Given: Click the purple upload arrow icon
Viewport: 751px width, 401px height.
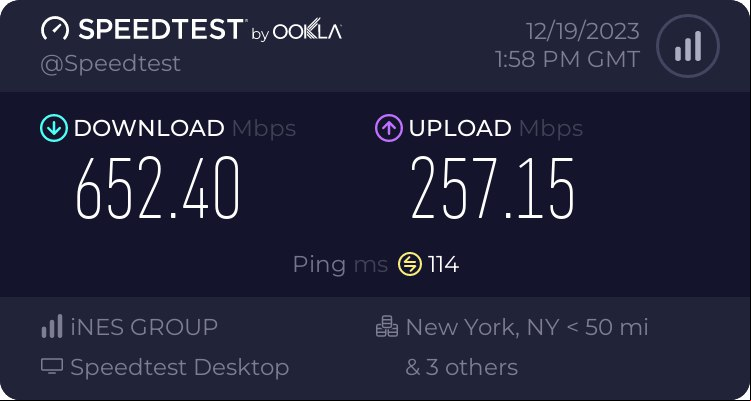Looking at the screenshot, I should coord(388,128).
